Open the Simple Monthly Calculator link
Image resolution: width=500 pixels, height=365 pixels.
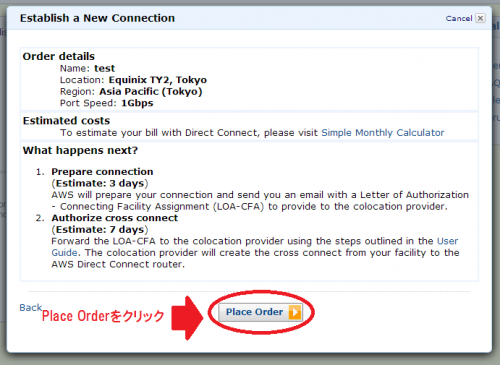(x=383, y=133)
